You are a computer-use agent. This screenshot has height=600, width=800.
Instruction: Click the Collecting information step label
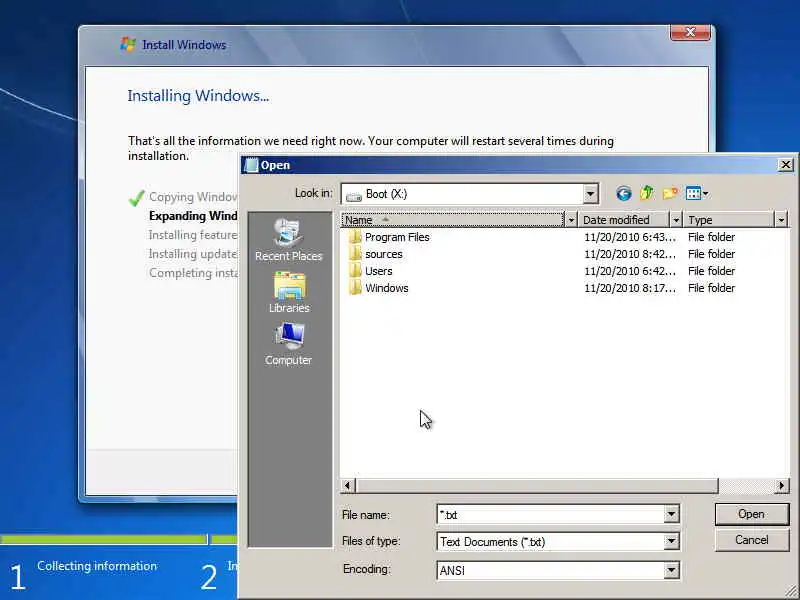click(x=97, y=566)
